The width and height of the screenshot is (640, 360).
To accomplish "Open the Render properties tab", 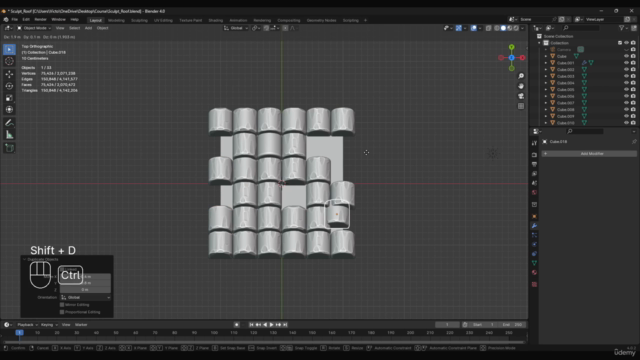I will tap(534, 155).
